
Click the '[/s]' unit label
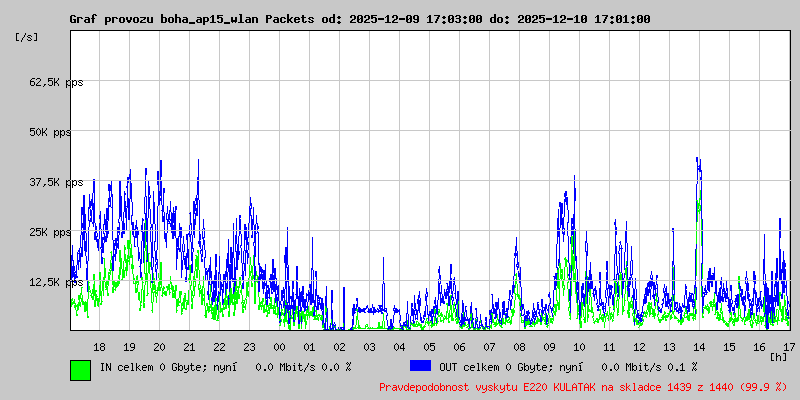click(27, 37)
